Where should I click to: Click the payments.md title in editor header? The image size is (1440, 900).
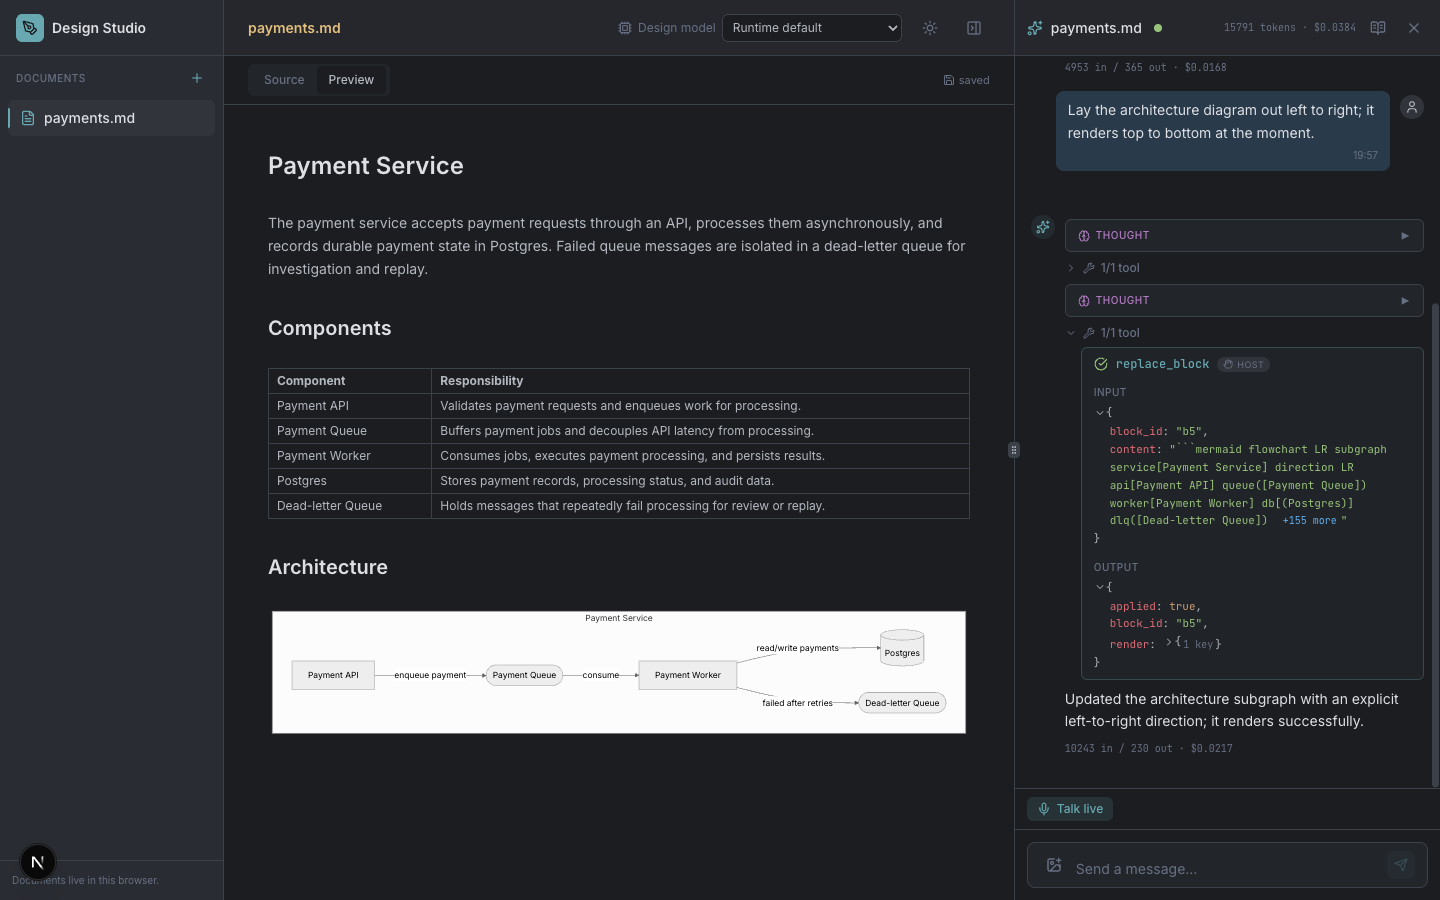[294, 28]
